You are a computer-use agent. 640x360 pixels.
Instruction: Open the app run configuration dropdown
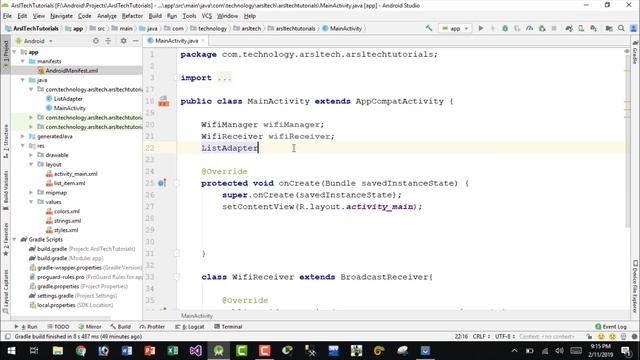click(x=455, y=28)
